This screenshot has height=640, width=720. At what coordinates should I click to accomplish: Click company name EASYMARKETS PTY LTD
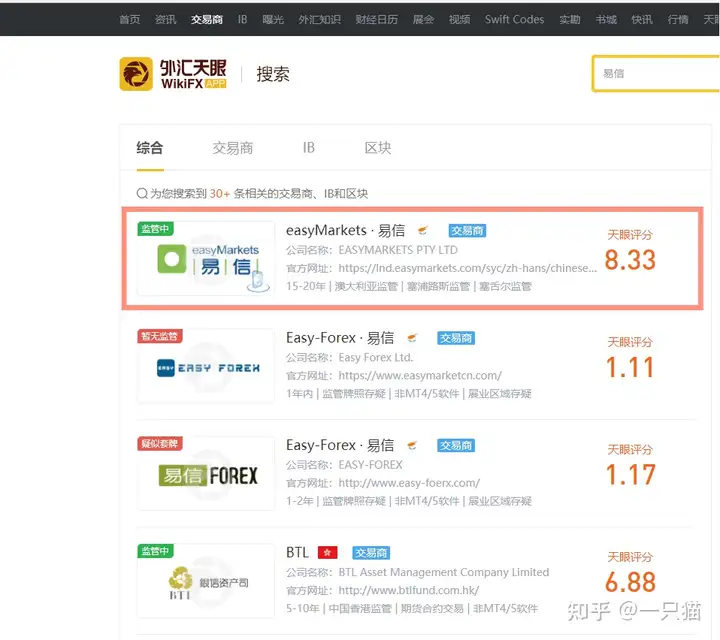click(x=398, y=250)
